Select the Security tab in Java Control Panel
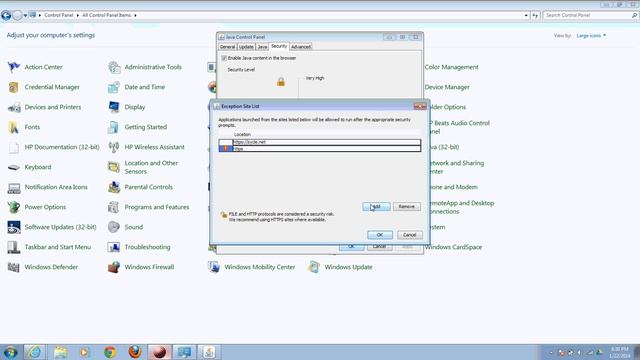Viewport: 640px width, 360px height. click(279, 46)
